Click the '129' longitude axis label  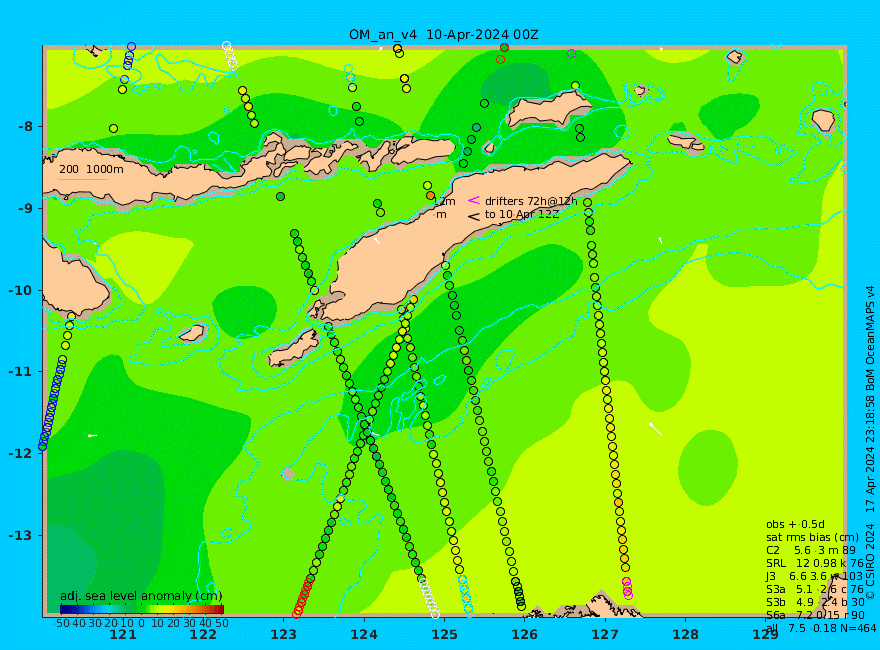click(x=766, y=634)
